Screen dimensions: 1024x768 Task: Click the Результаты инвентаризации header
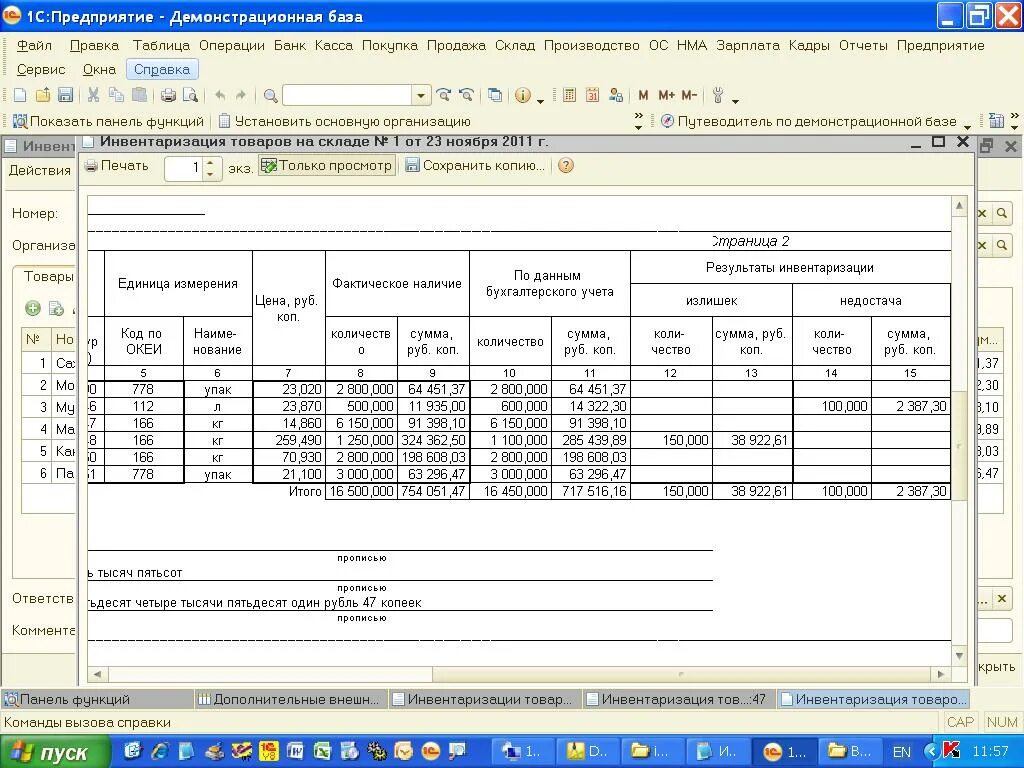pyautogui.click(x=790, y=267)
